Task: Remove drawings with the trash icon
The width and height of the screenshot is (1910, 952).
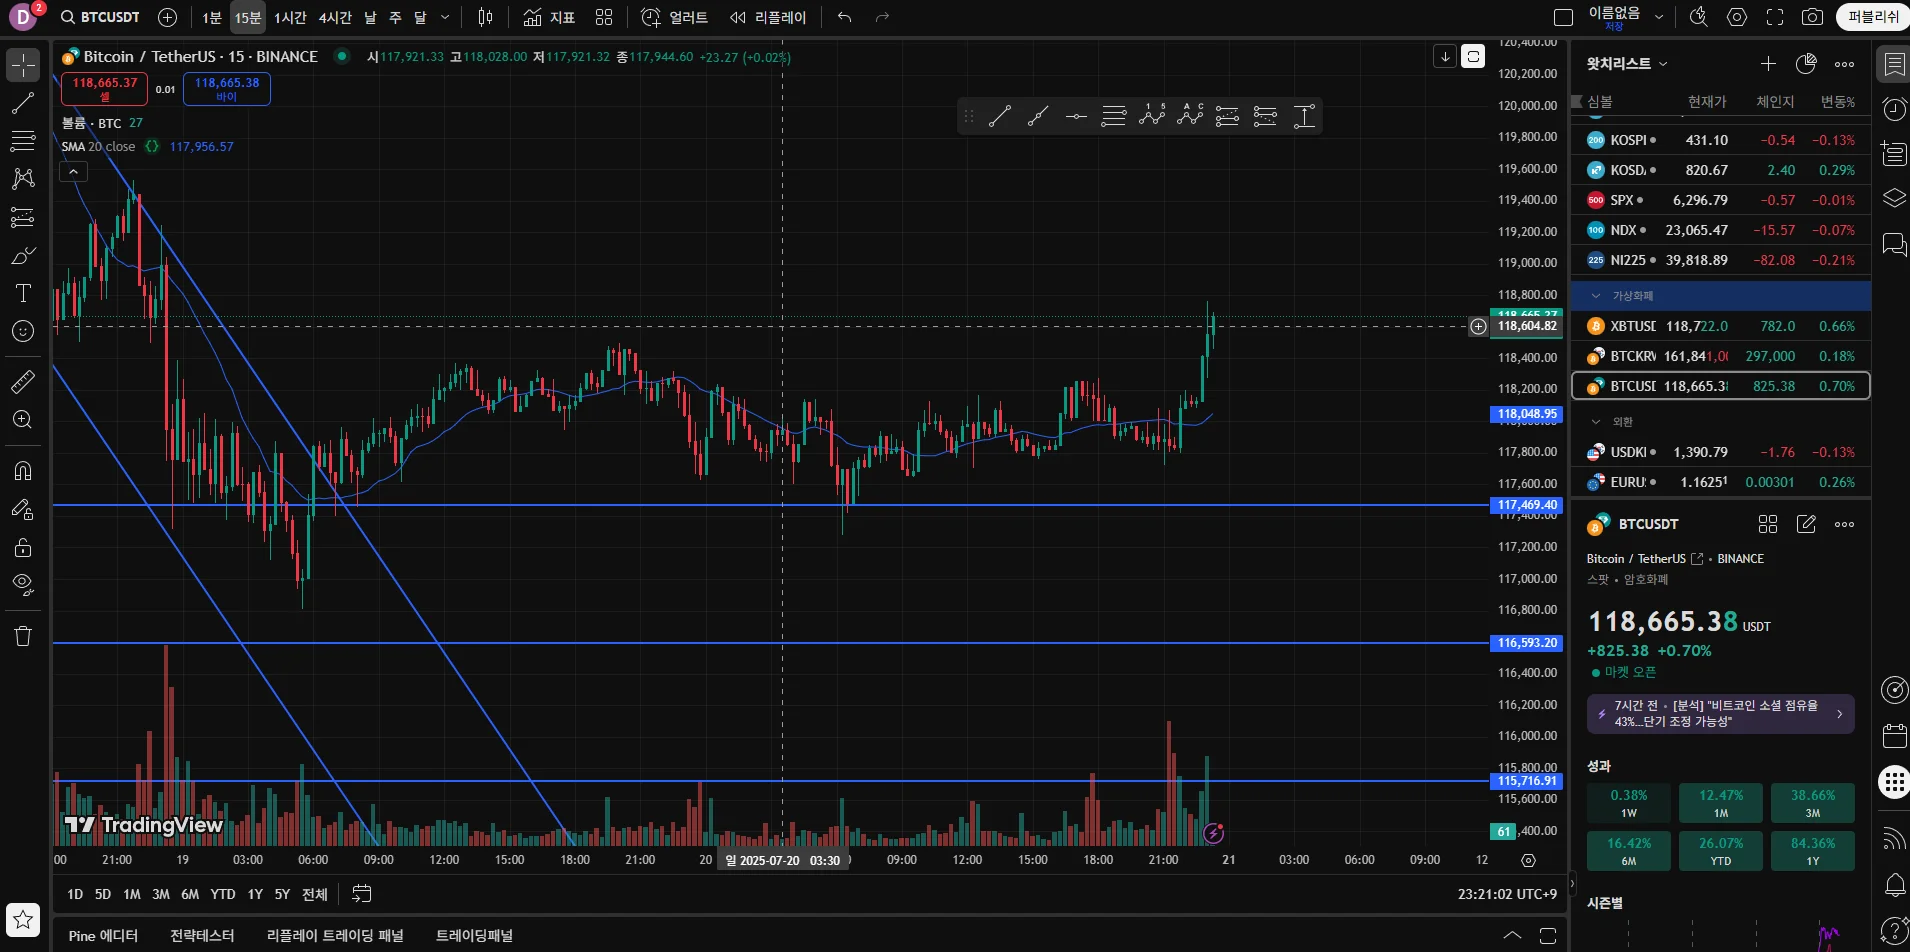Action: pos(23,636)
